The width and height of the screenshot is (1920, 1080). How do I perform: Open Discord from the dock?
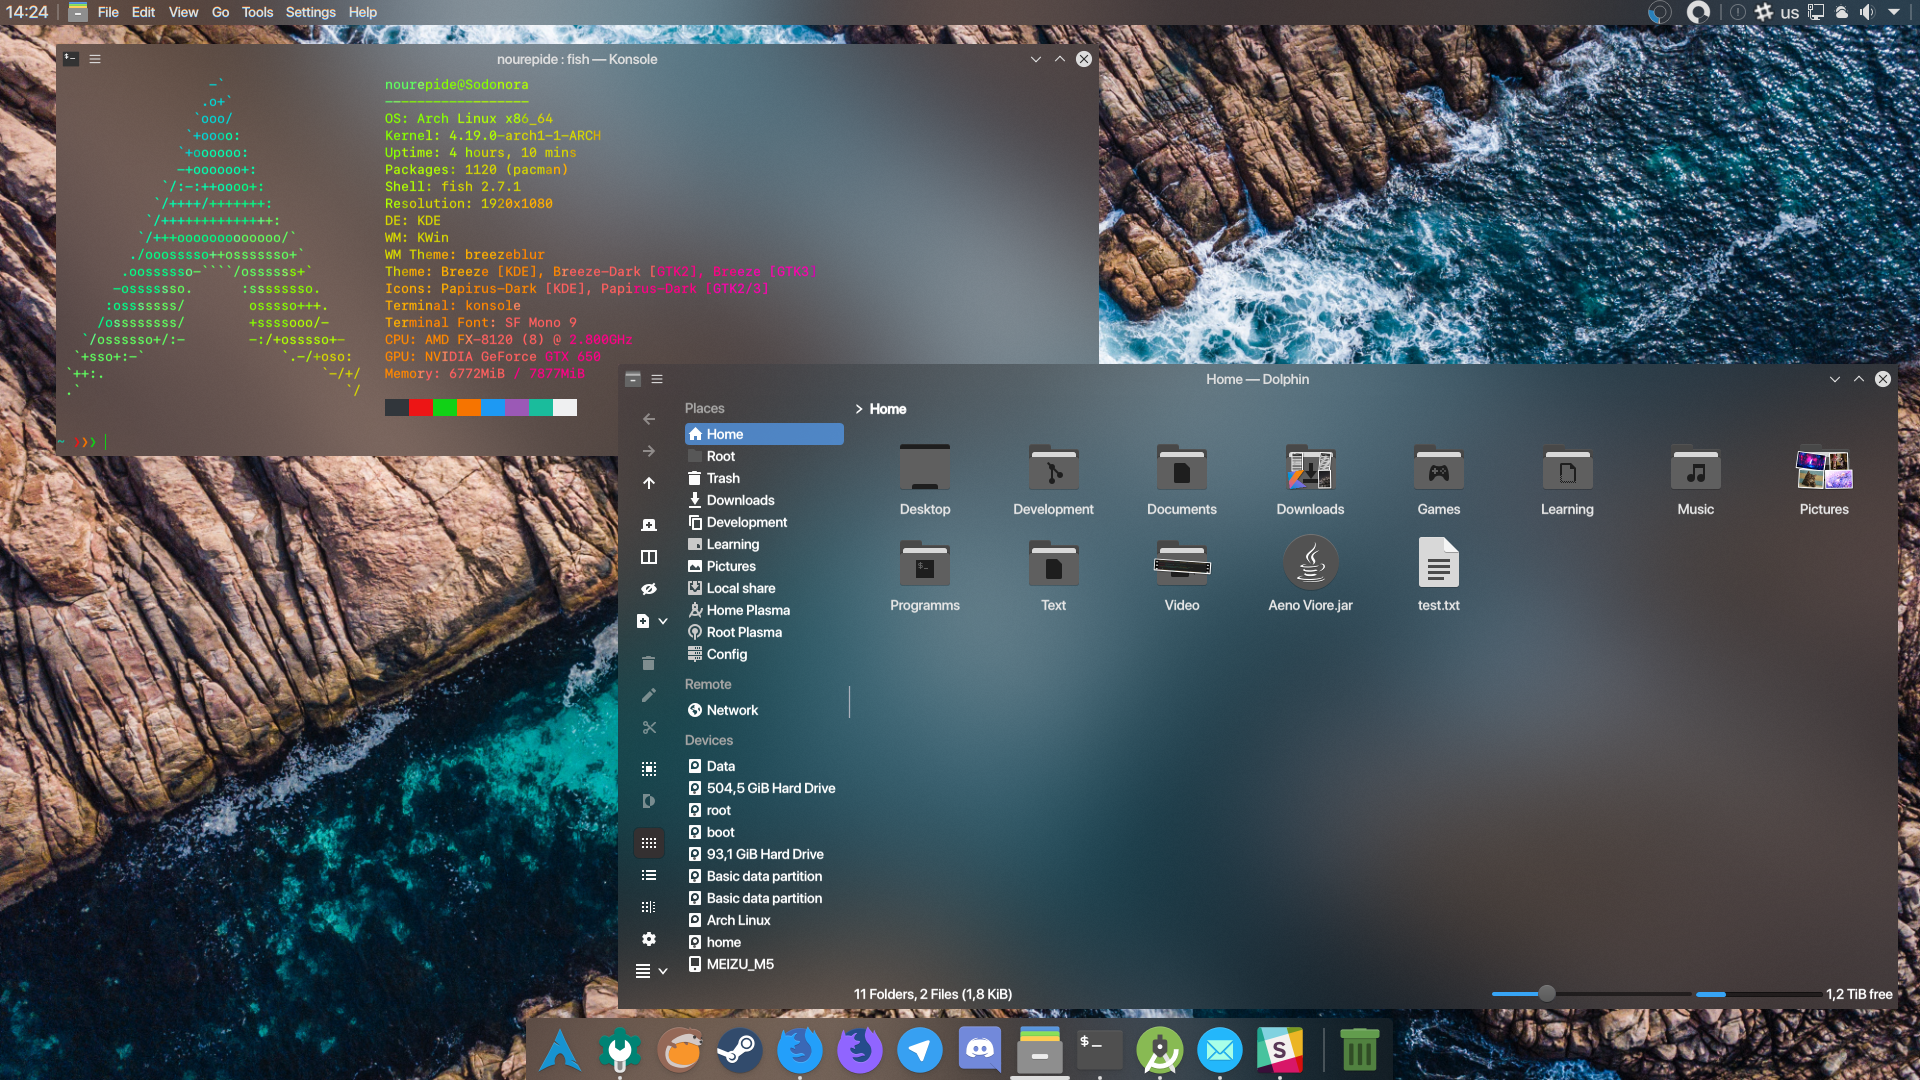coord(979,1050)
